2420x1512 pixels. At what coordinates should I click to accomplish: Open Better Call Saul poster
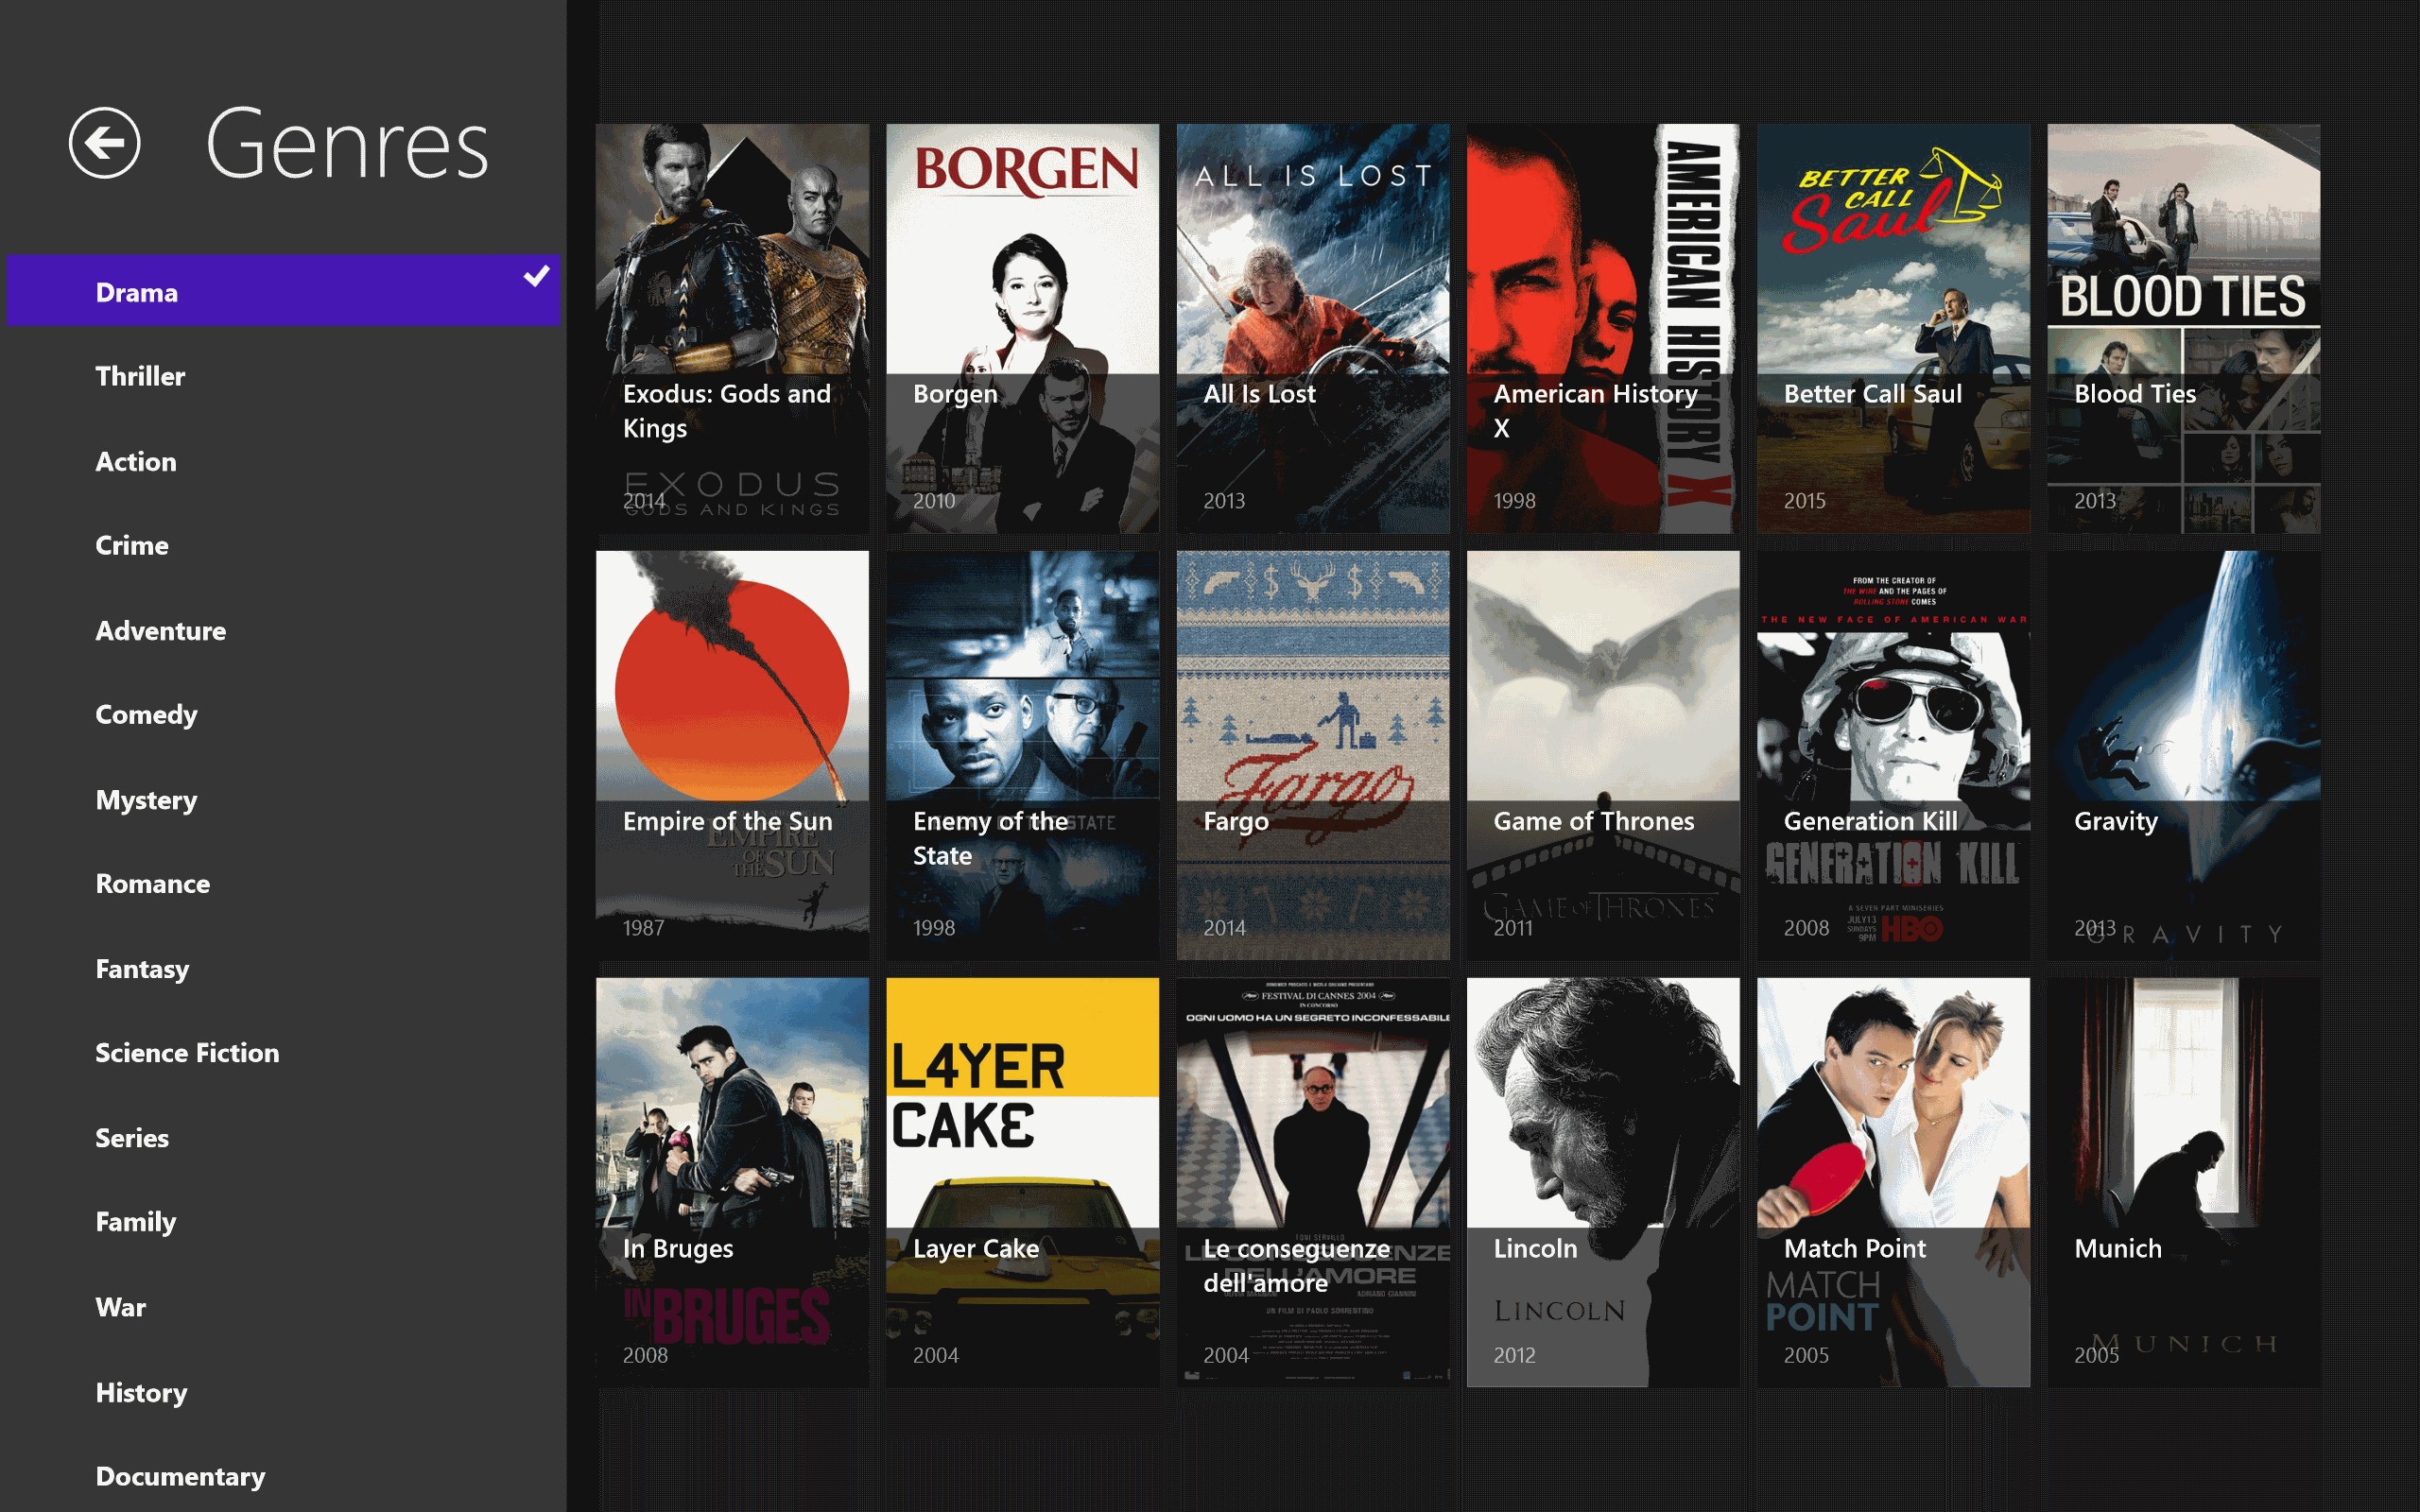click(1893, 328)
